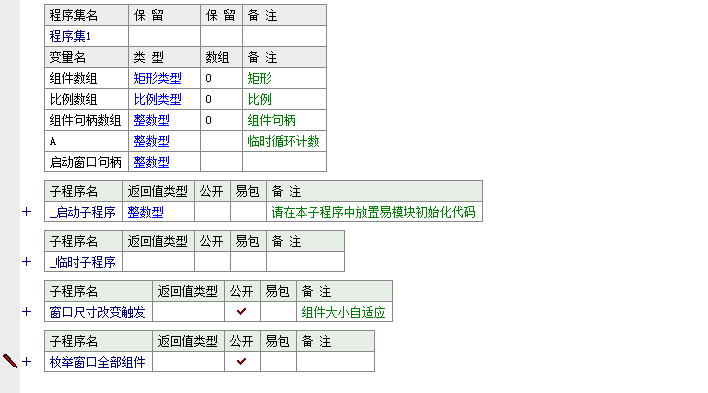
Task: Select the _启动子程序 subroutine name
Action: [x=83, y=212]
